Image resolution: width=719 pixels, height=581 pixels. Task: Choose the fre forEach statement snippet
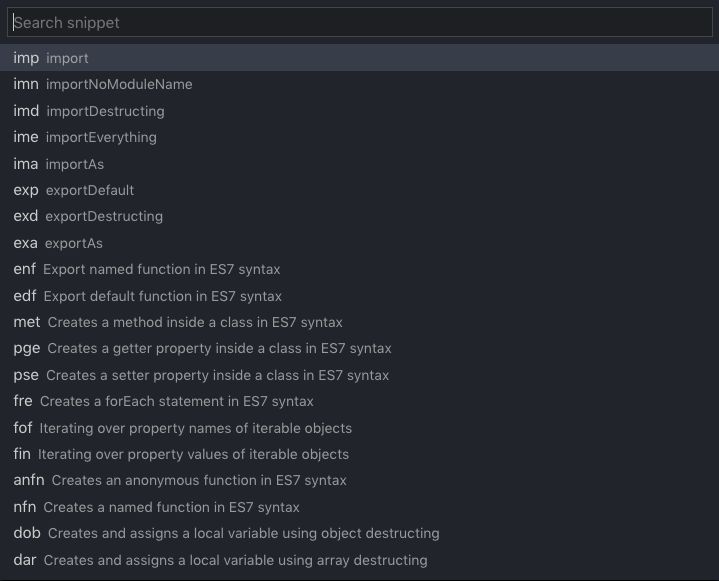pos(163,401)
